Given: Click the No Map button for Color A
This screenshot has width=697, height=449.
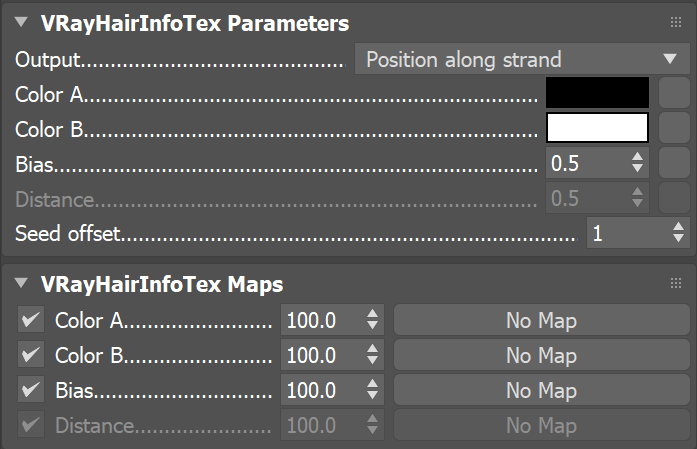Looking at the screenshot, I should click(542, 320).
